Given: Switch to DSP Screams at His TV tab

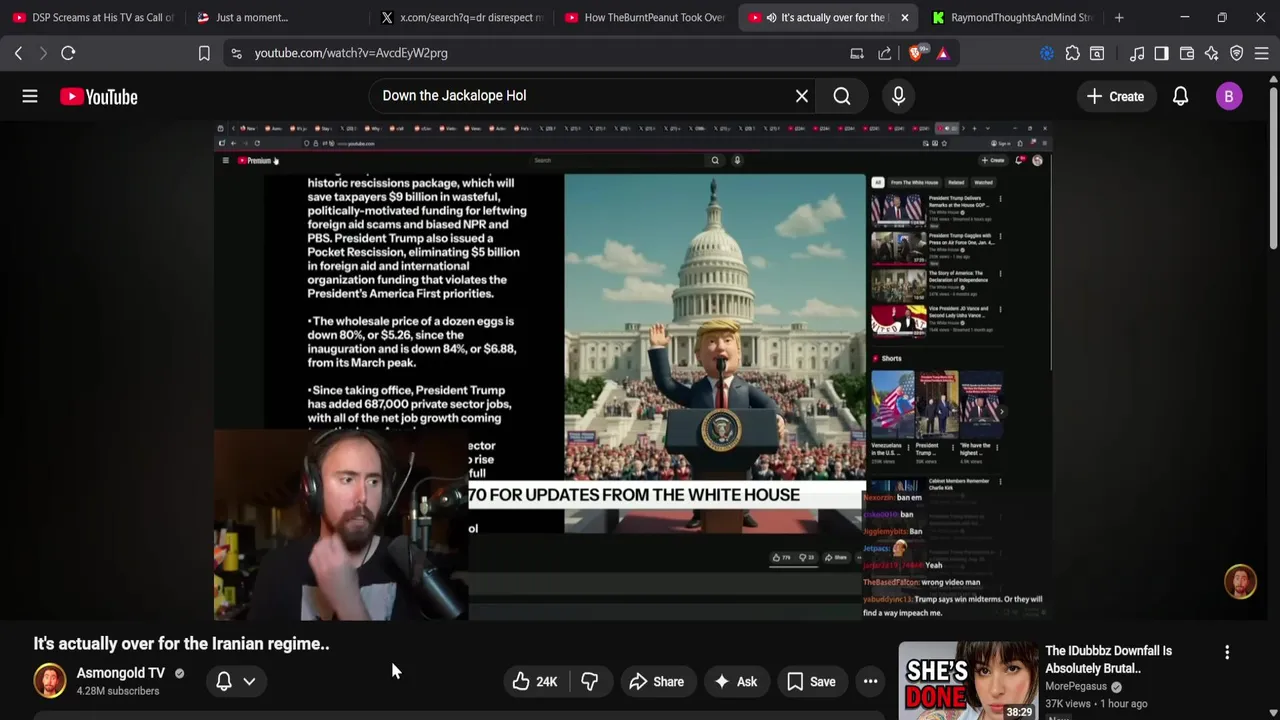Looking at the screenshot, I should (x=93, y=17).
